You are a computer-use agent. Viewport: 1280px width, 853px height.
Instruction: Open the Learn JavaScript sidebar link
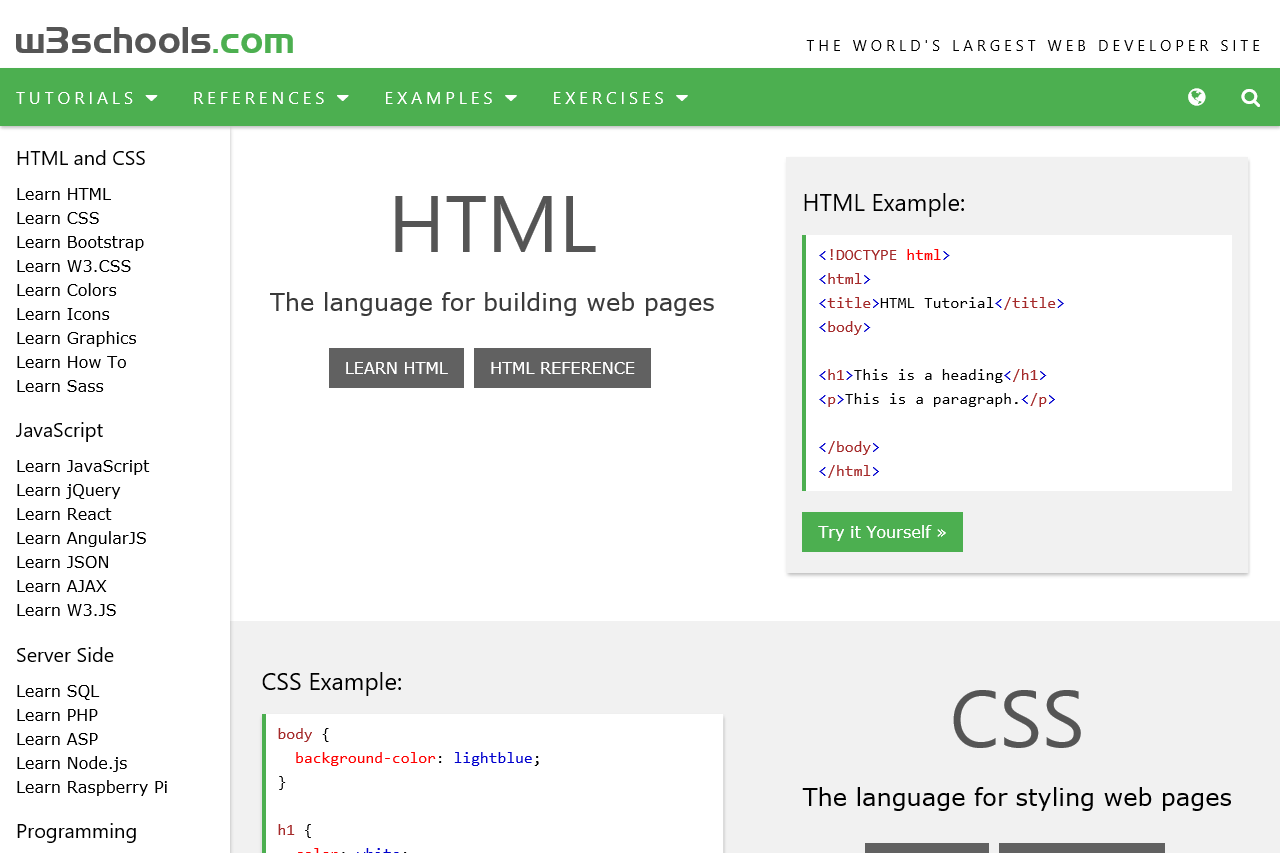tap(82, 466)
